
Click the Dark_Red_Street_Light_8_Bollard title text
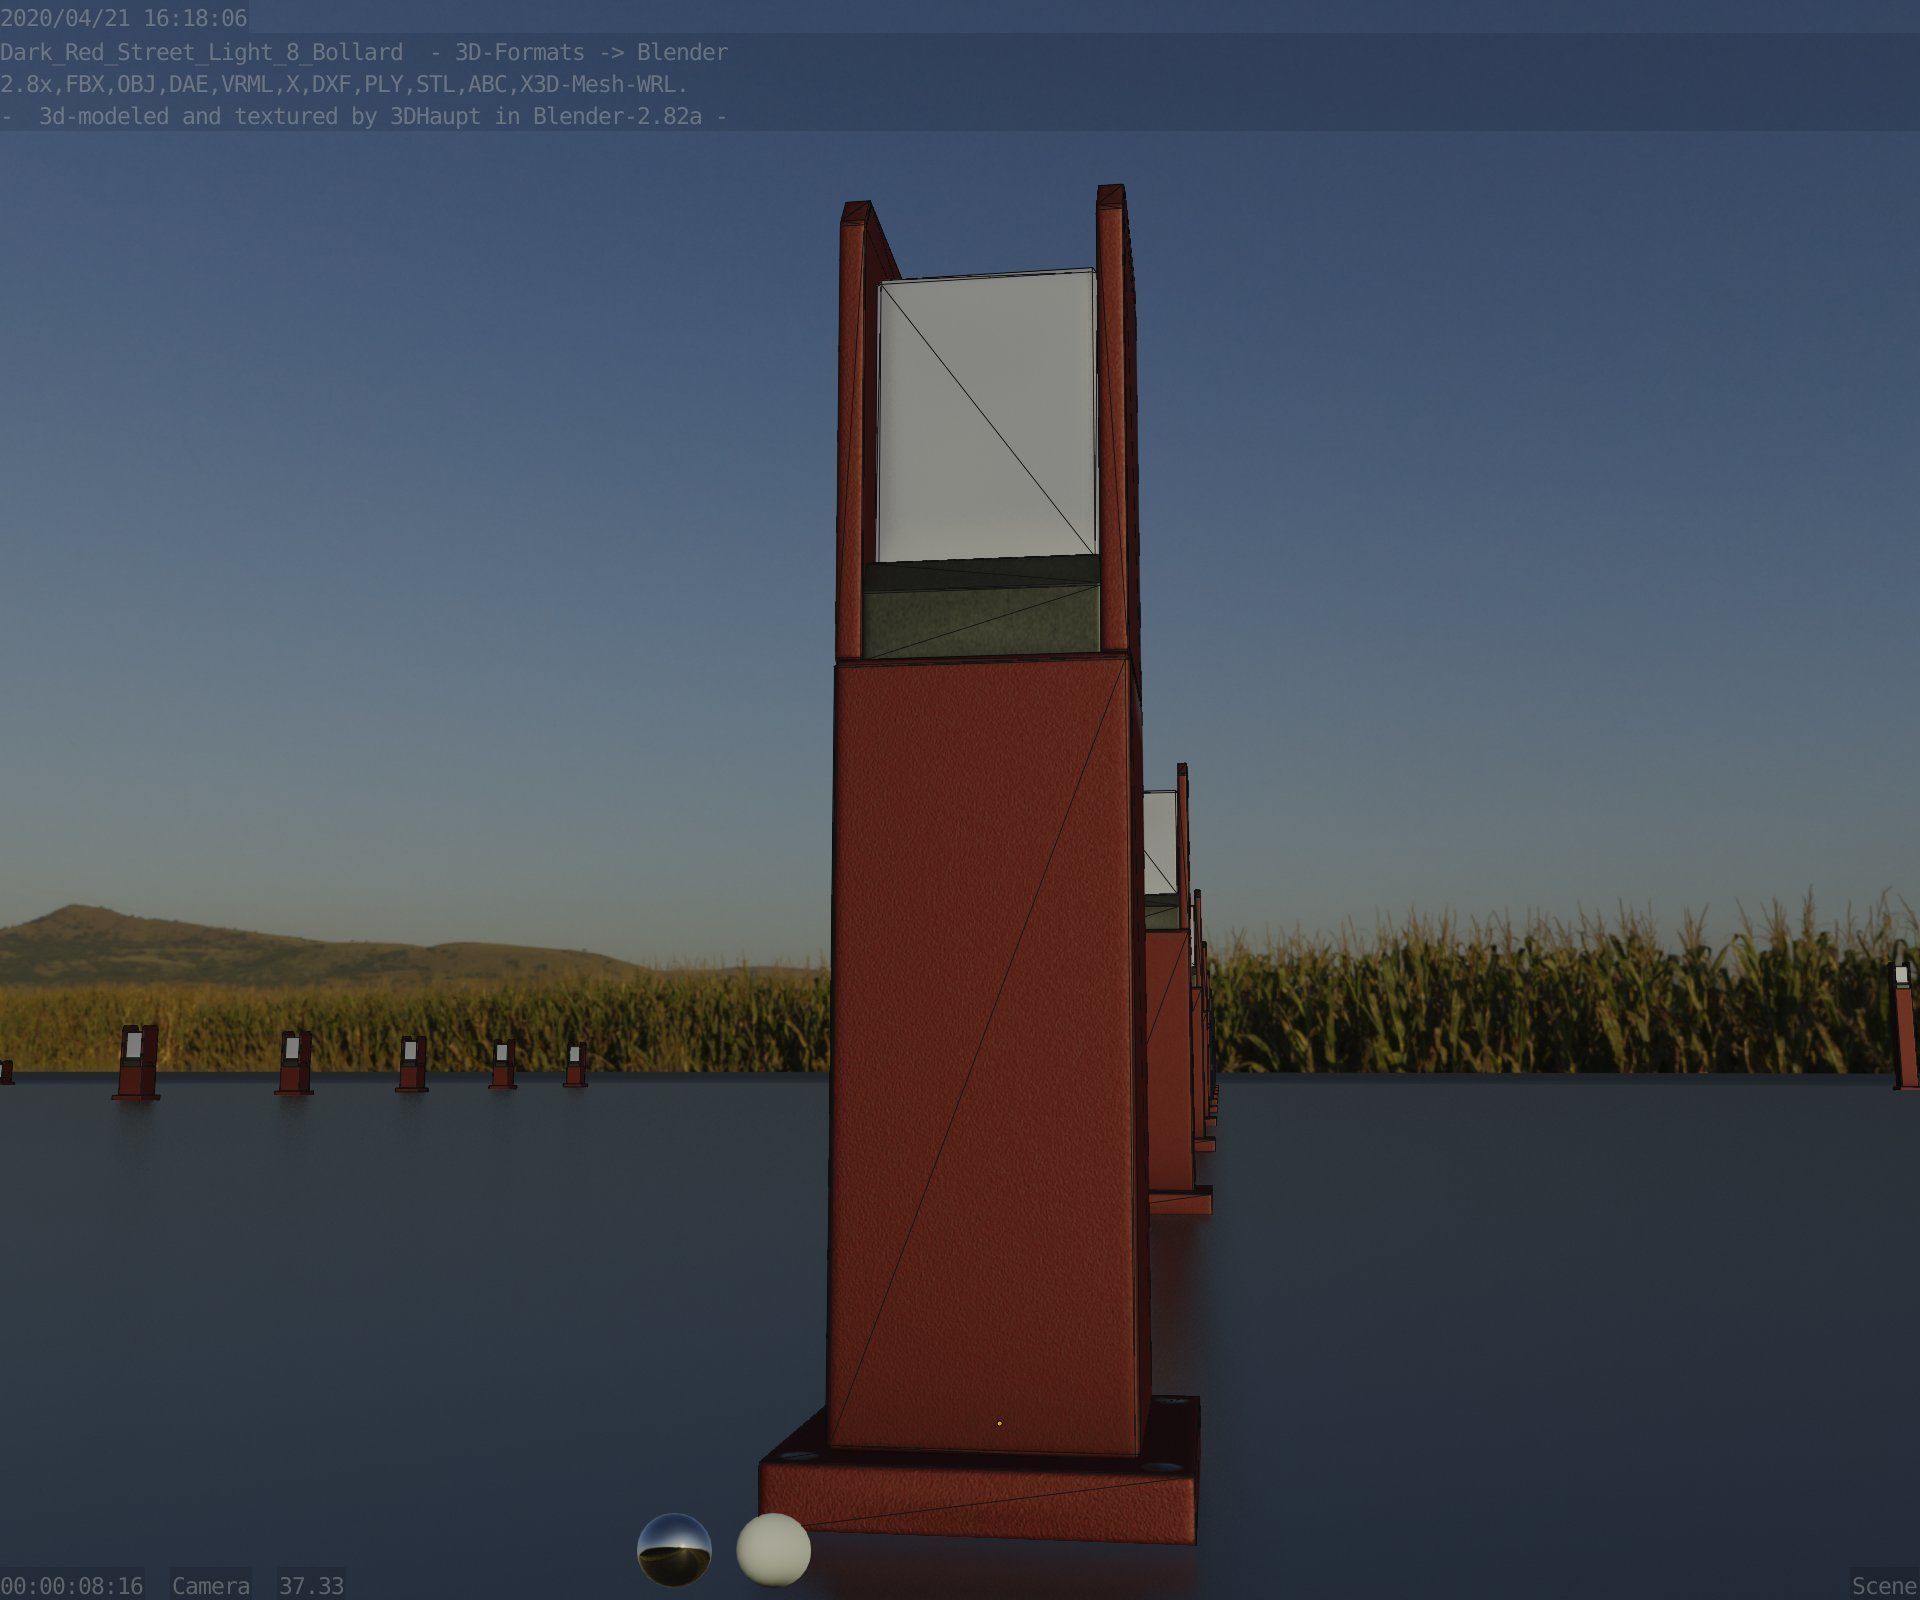tap(201, 52)
